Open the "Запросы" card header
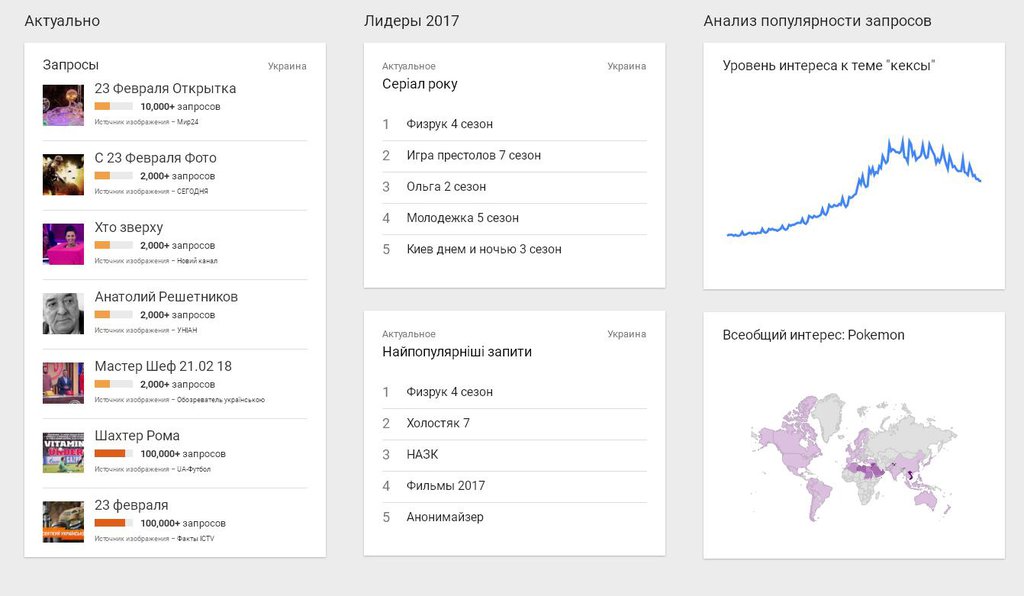The image size is (1024, 596). coord(70,65)
